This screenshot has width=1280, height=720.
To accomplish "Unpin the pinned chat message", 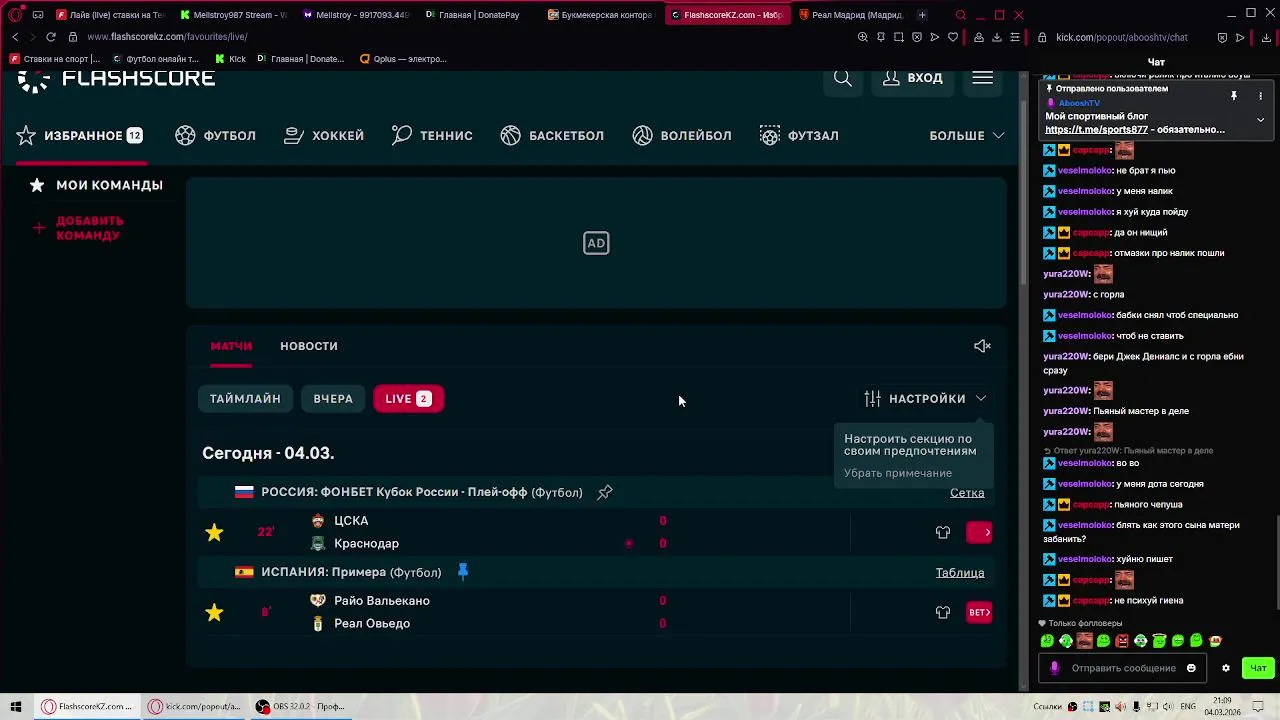I will pyautogui.click(x=1234, y=96).
